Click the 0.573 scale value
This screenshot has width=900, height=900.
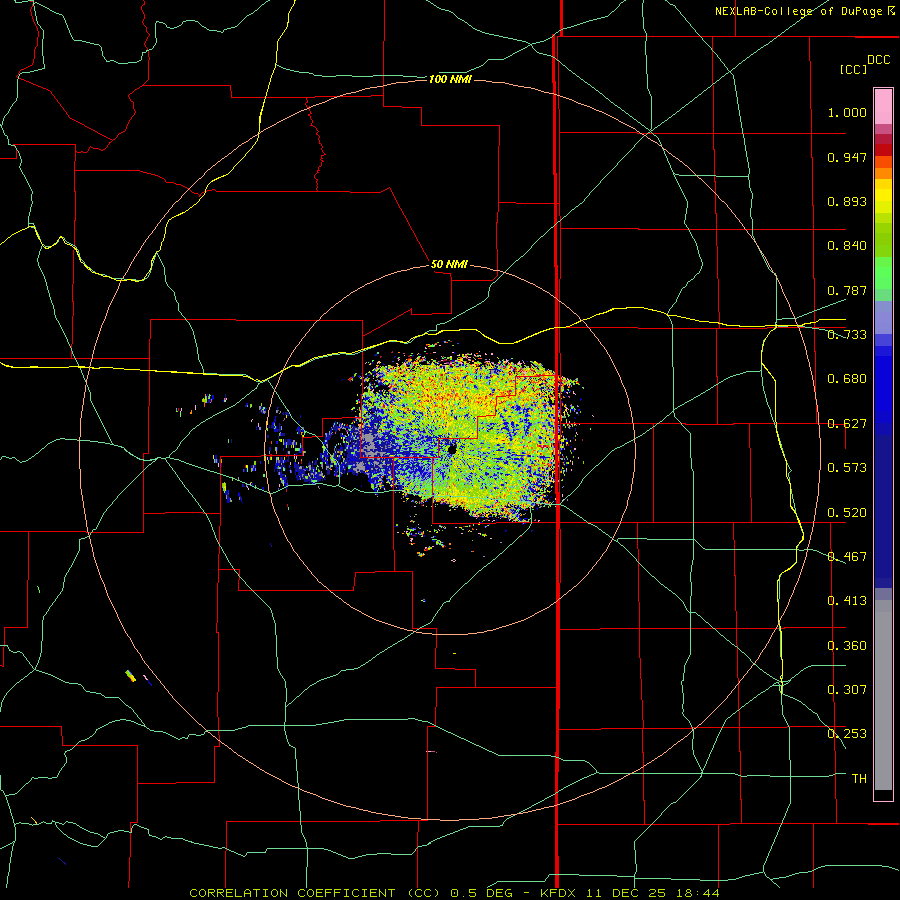tap(847, 468)
